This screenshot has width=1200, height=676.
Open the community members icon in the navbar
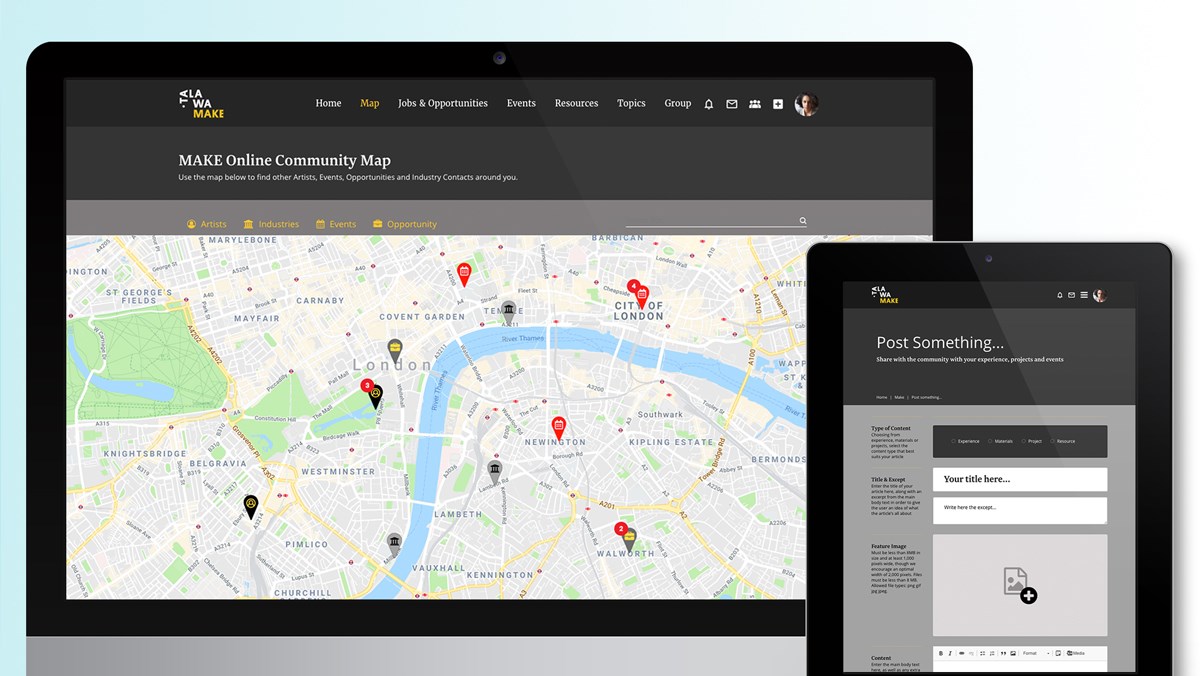coord(755,104)
